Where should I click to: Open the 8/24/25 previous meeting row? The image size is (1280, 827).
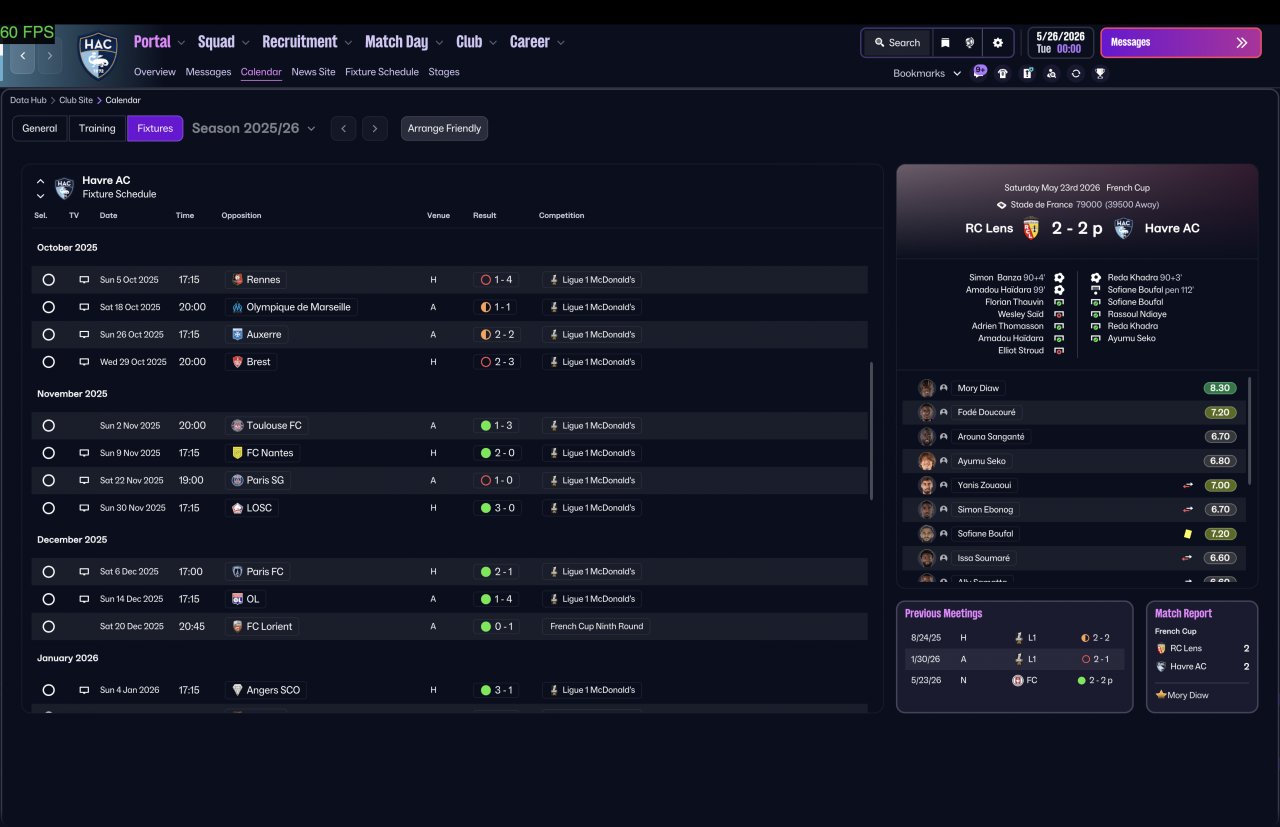[1014, 637]
